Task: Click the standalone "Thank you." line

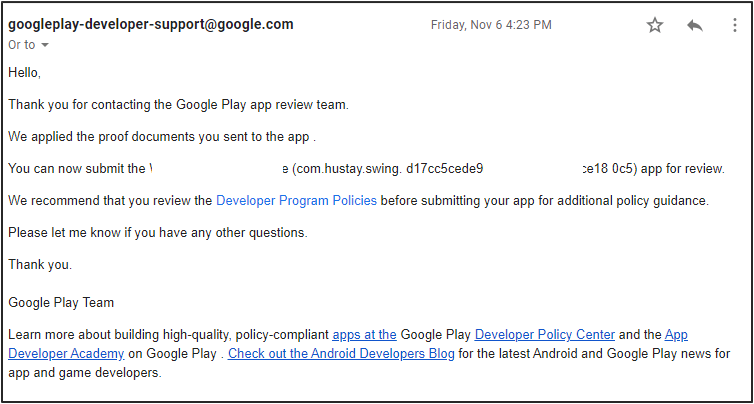Action: (x=40, y=264)
